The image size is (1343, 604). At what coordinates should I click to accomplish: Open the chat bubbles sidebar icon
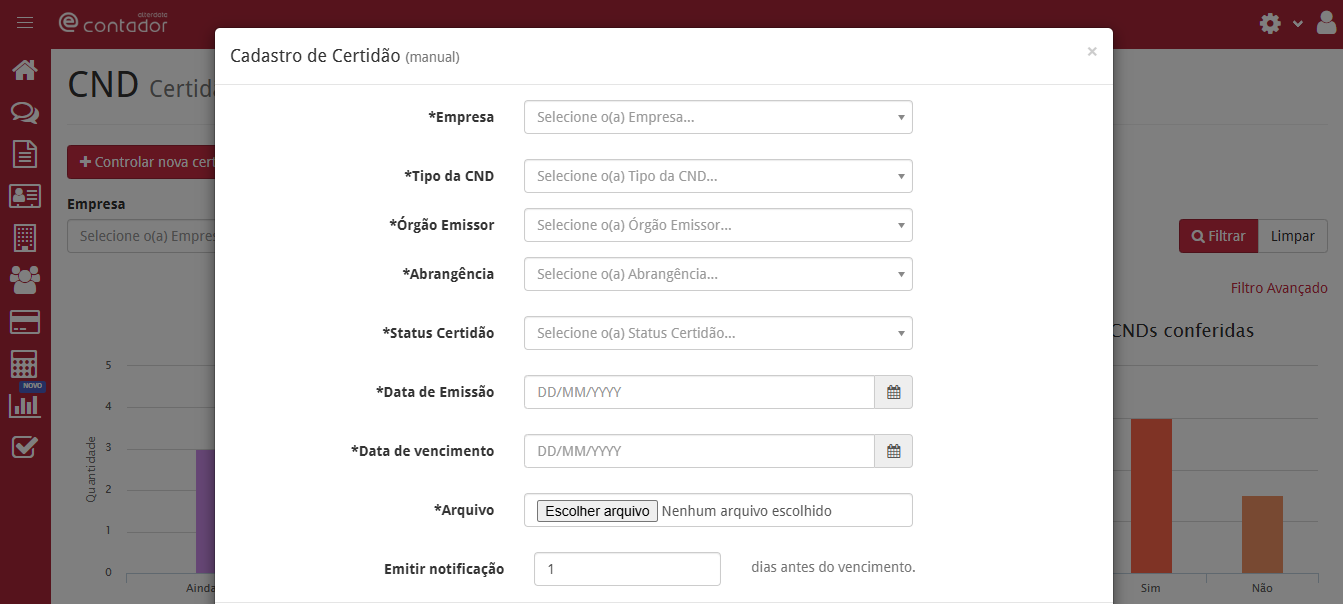click(25, 112)
